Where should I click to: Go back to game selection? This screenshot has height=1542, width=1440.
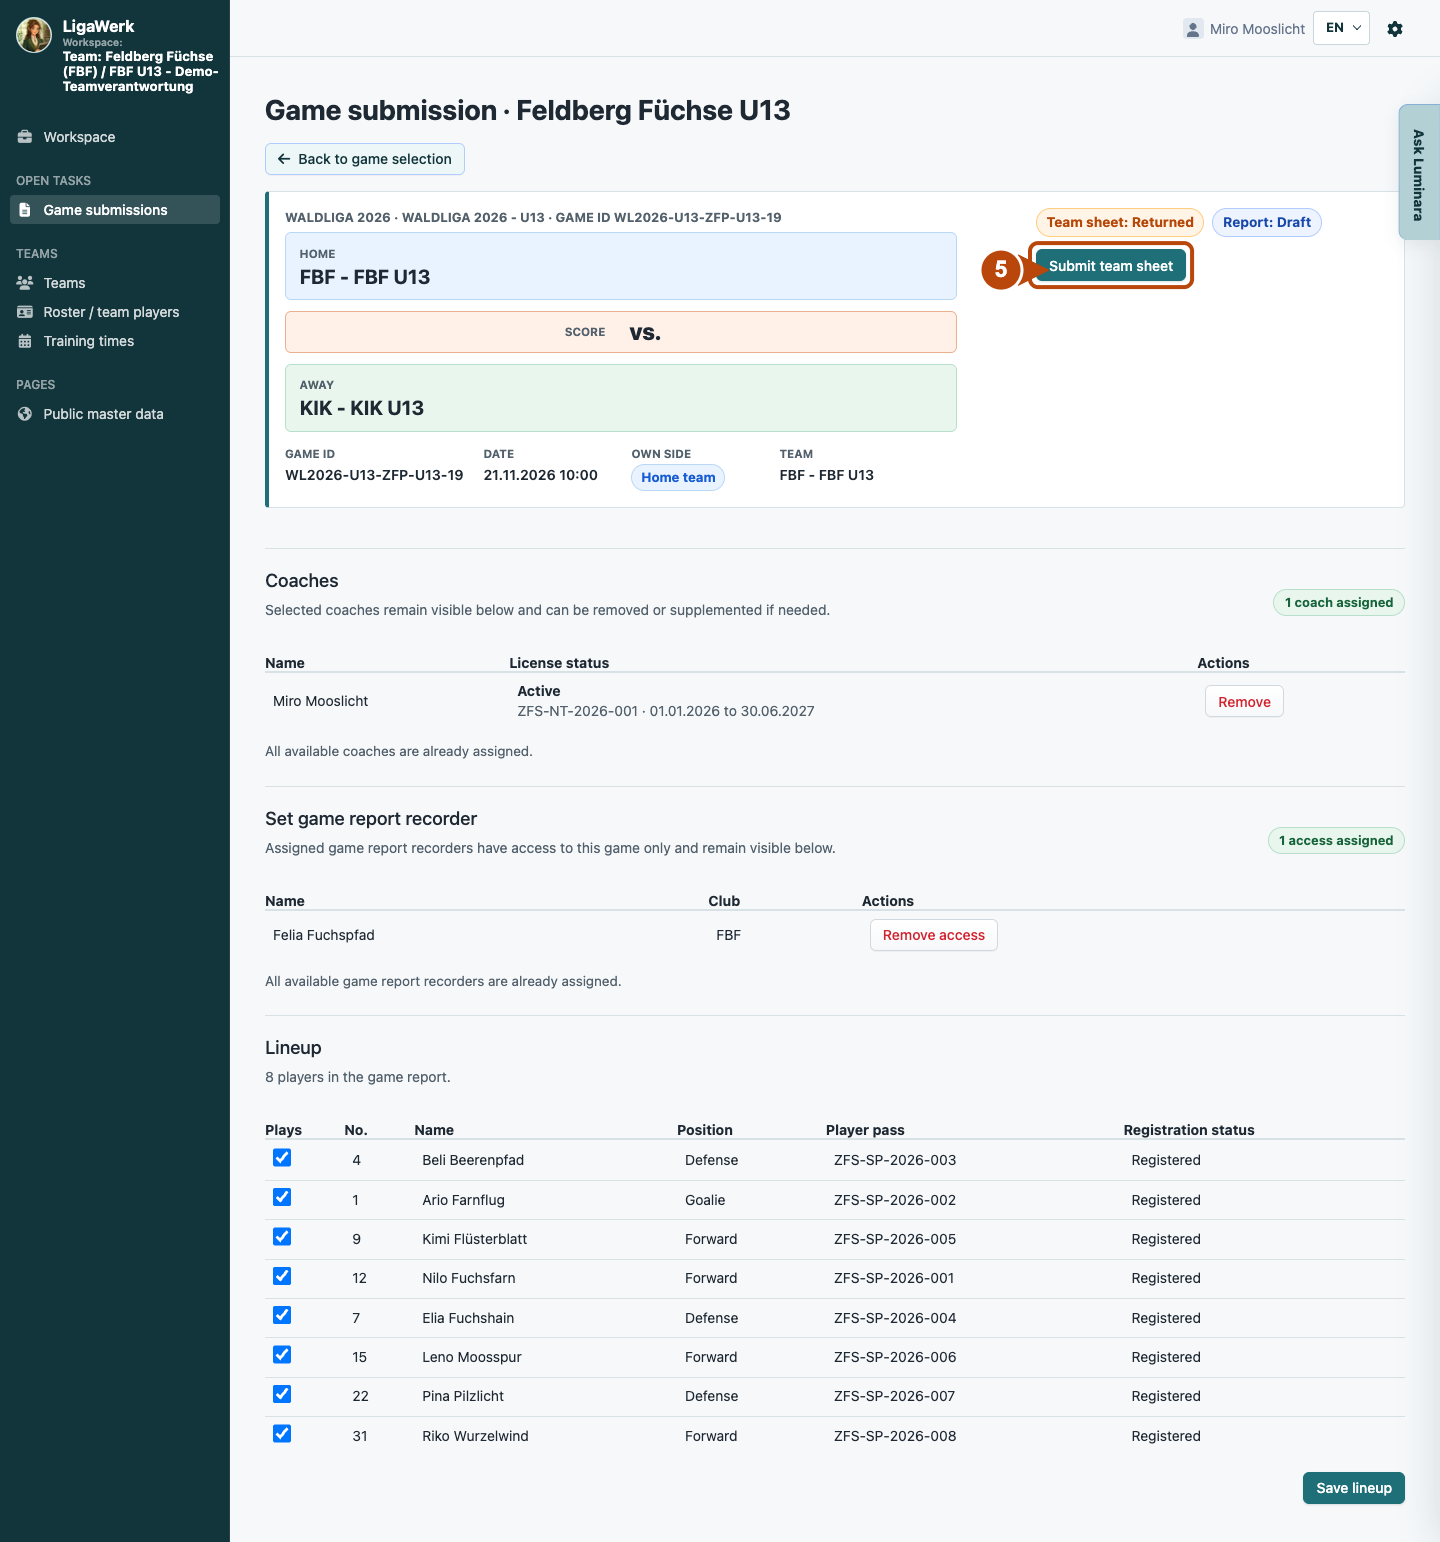(x=365, y=159)
